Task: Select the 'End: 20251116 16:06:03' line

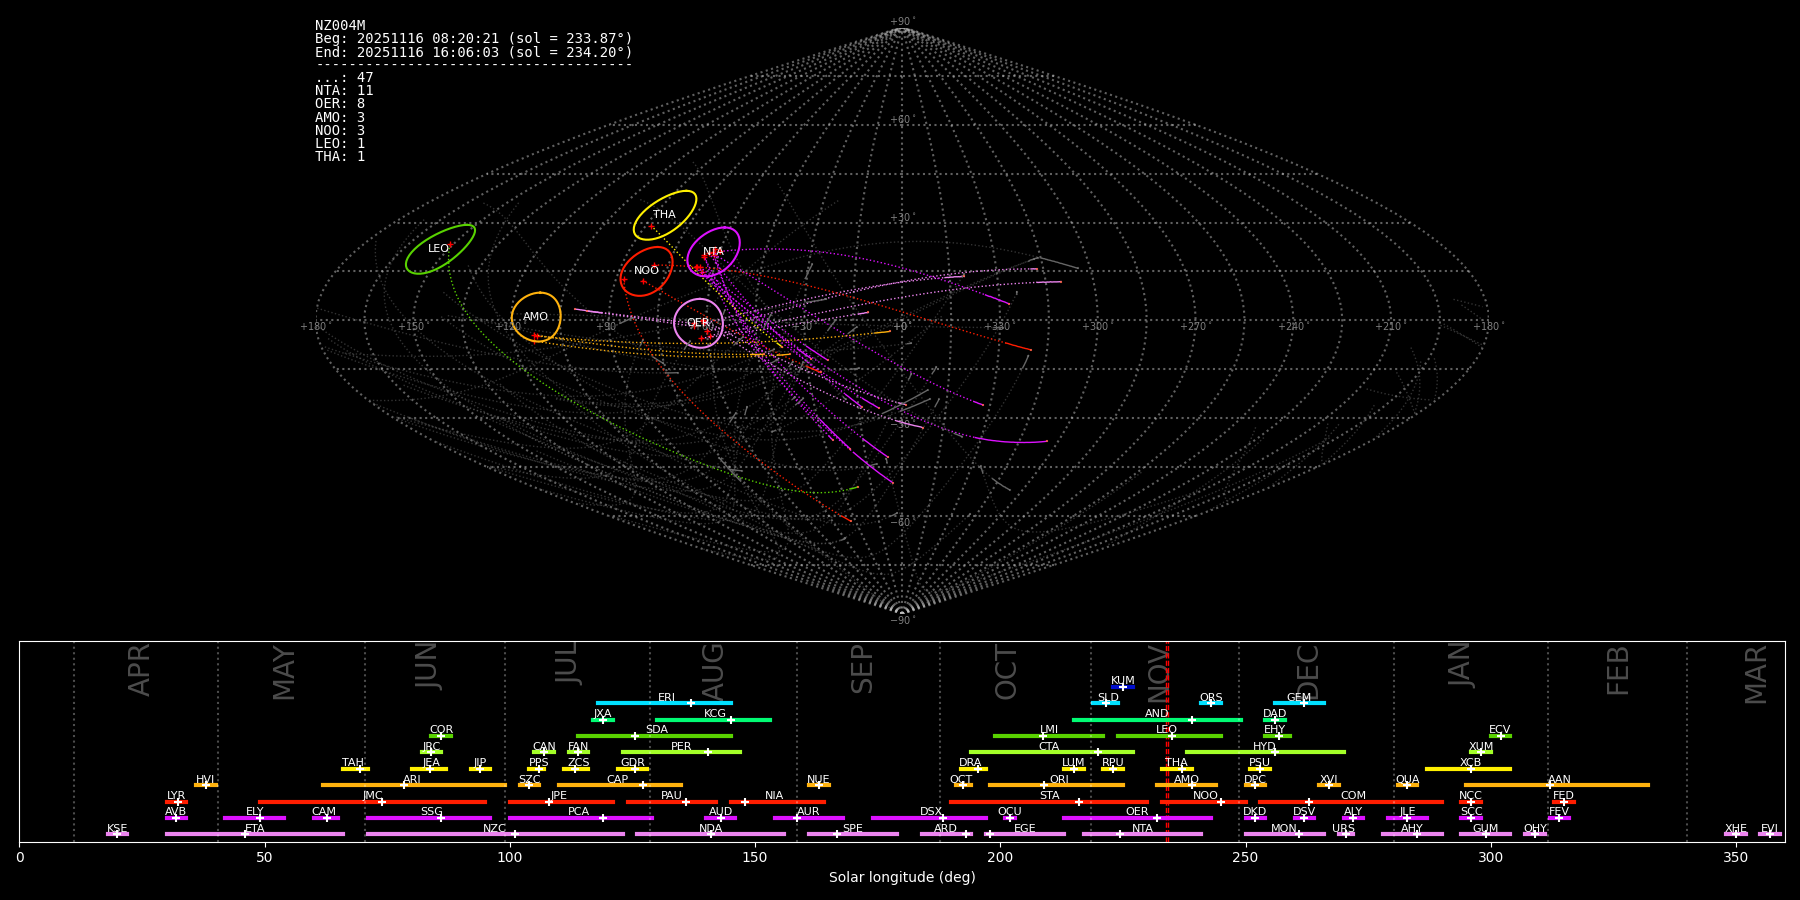Action: click(474, 52)
